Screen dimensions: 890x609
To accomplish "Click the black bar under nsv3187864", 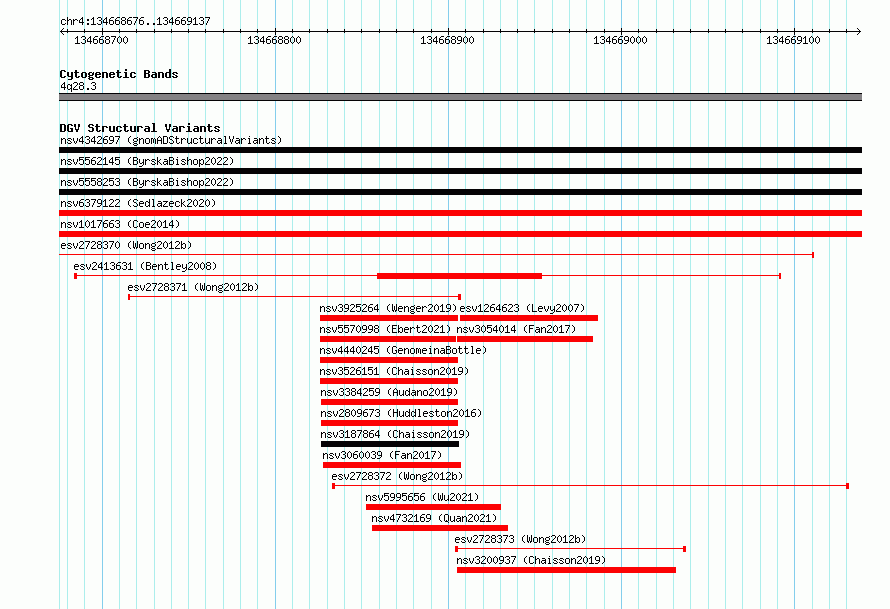I will (x=390, y=444).
